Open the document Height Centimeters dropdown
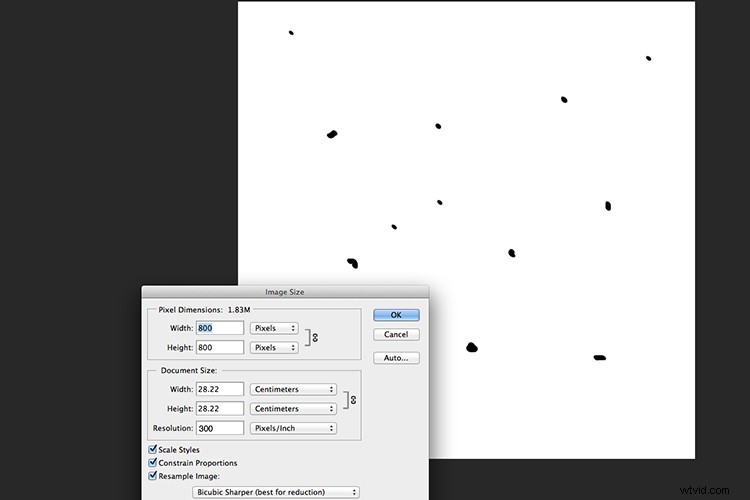Image resolution: width=750 pixels, height=500 pixels. [293, 409]
